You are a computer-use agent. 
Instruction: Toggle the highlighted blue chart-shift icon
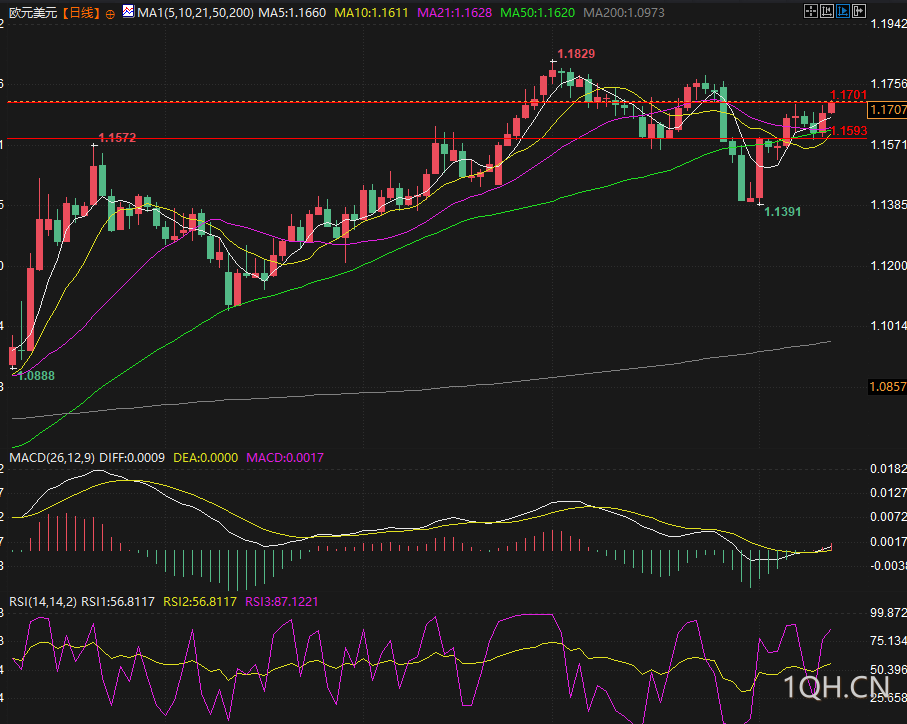tap(844, 13)
